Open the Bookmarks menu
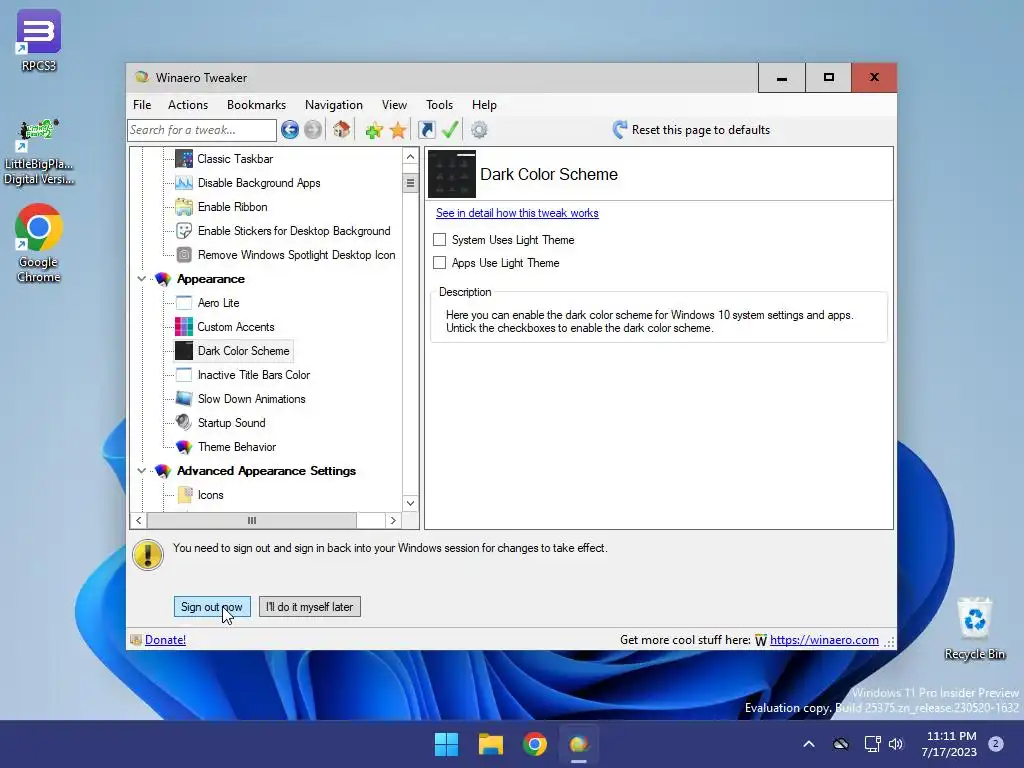 pos(256,104)
